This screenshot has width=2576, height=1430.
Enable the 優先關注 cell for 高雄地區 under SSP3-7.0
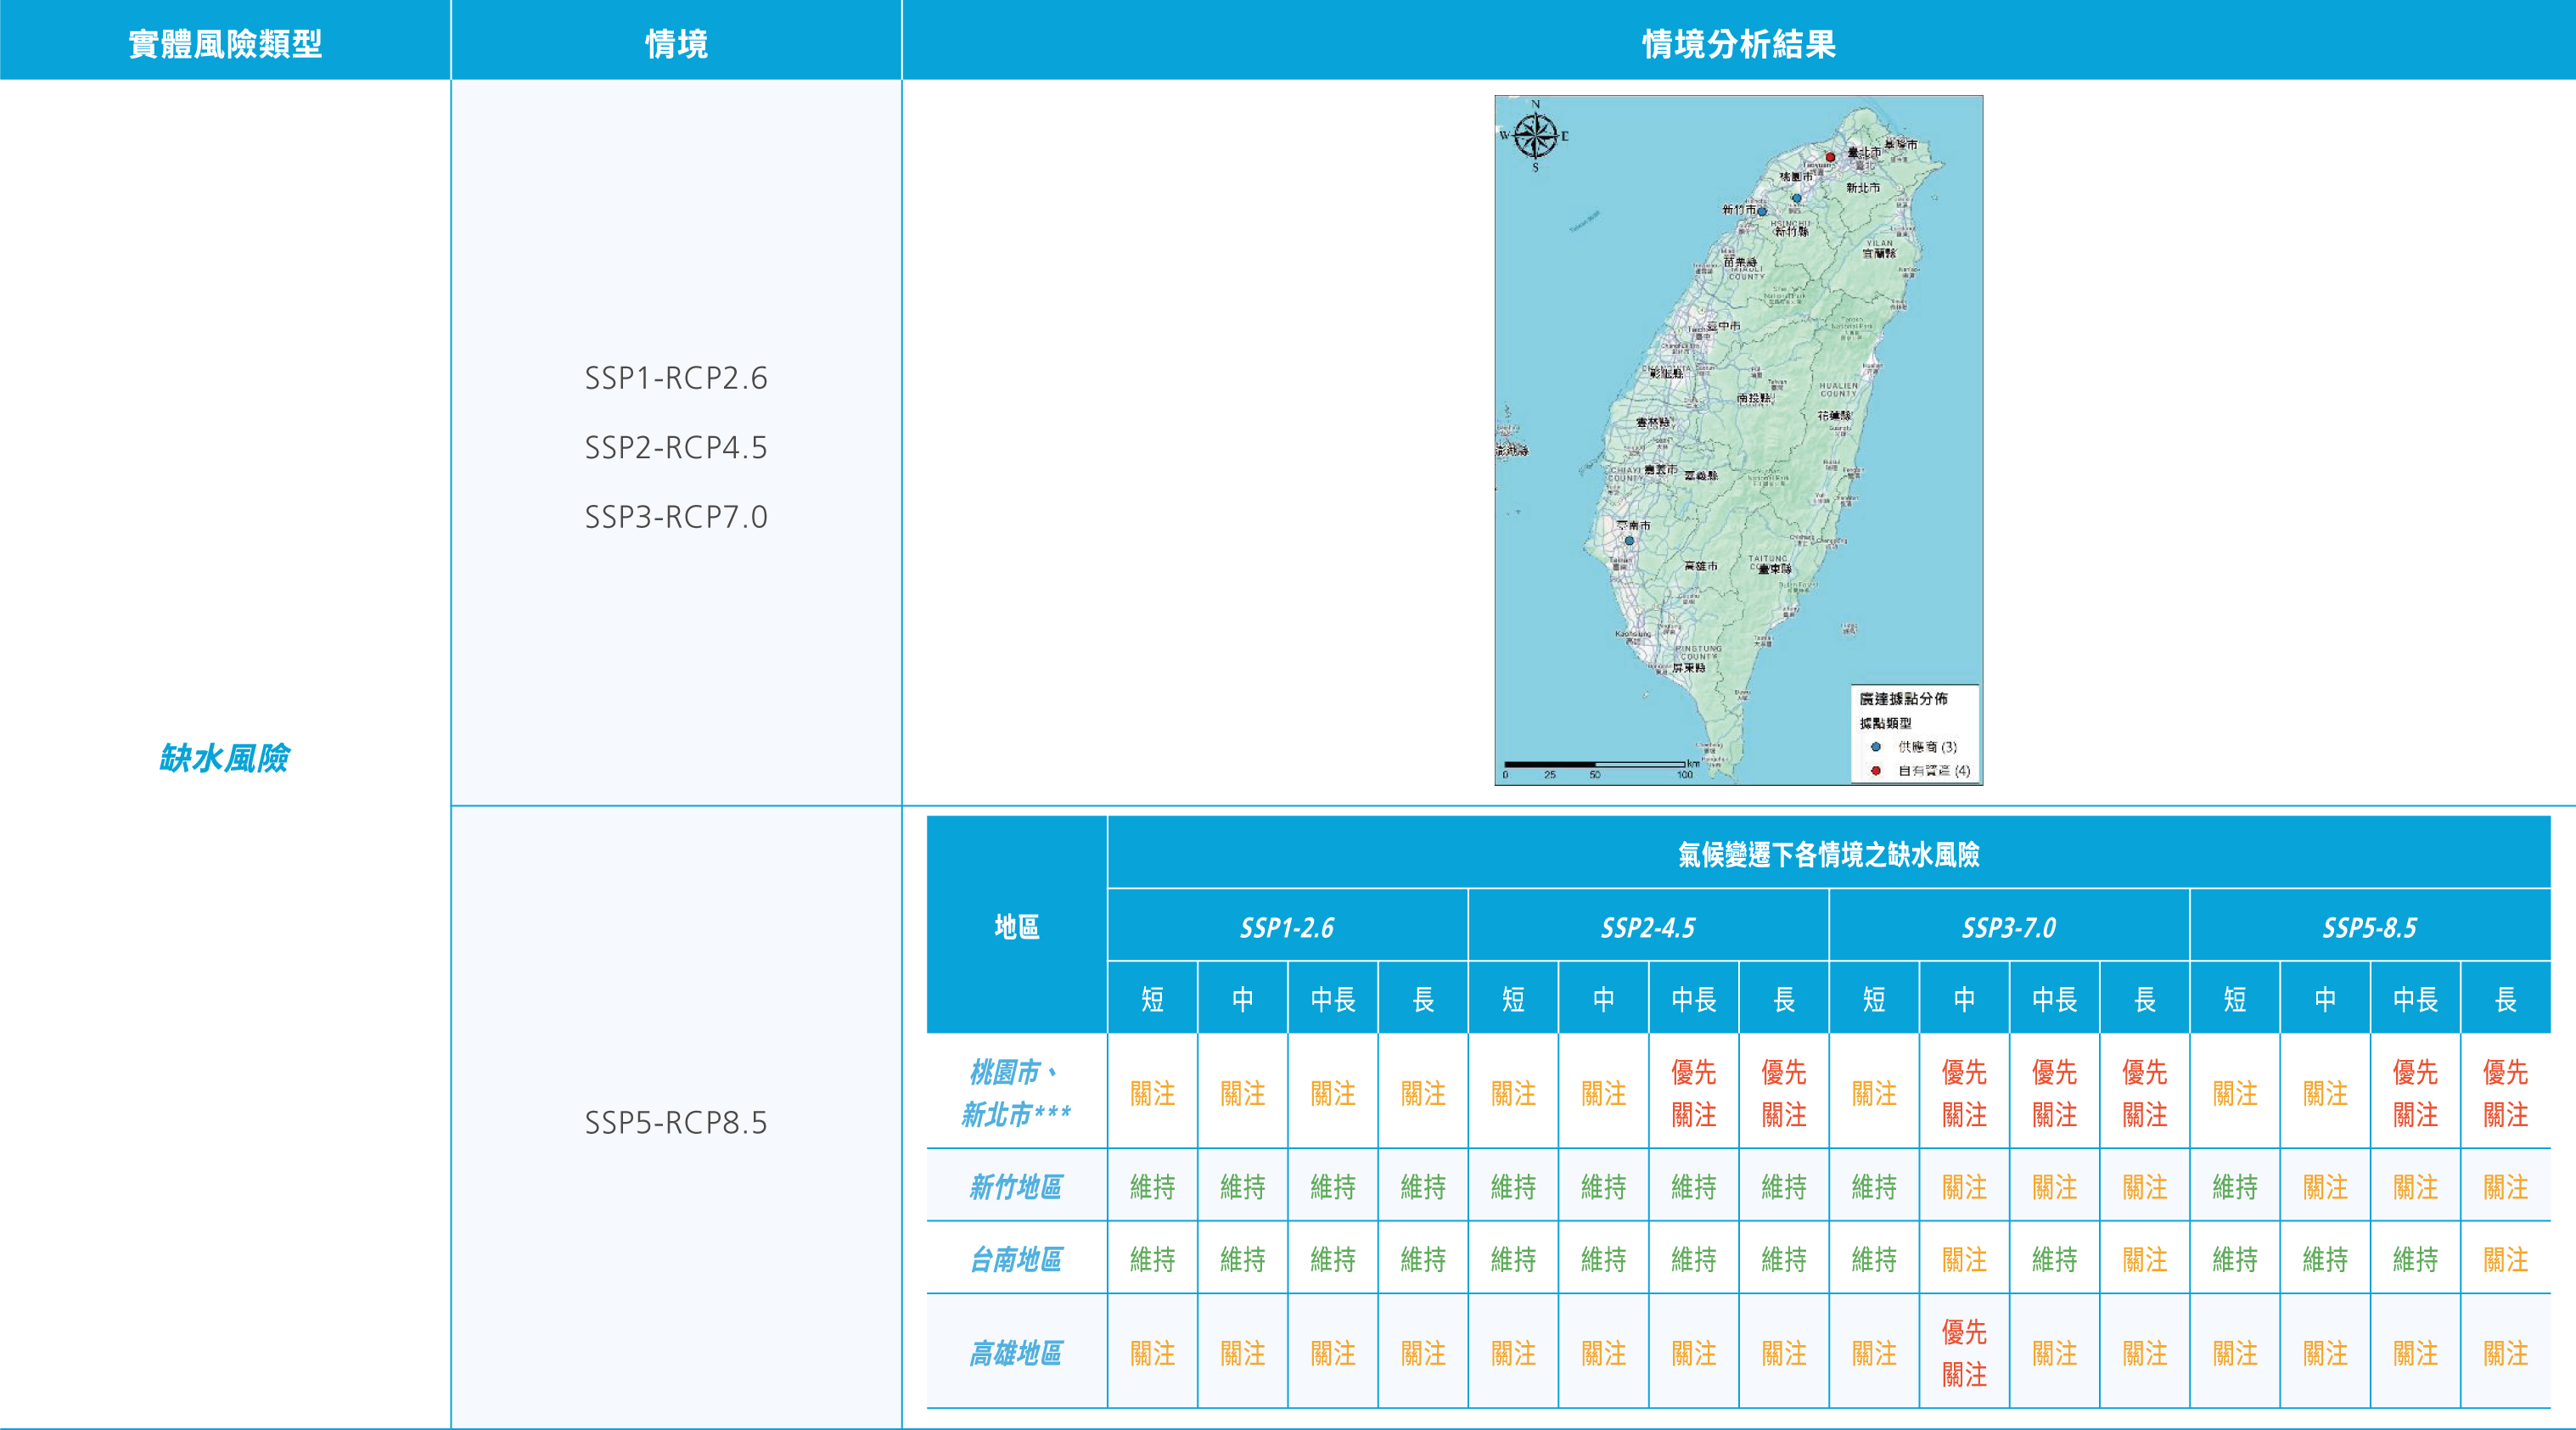click(x=1964, y=1355)
